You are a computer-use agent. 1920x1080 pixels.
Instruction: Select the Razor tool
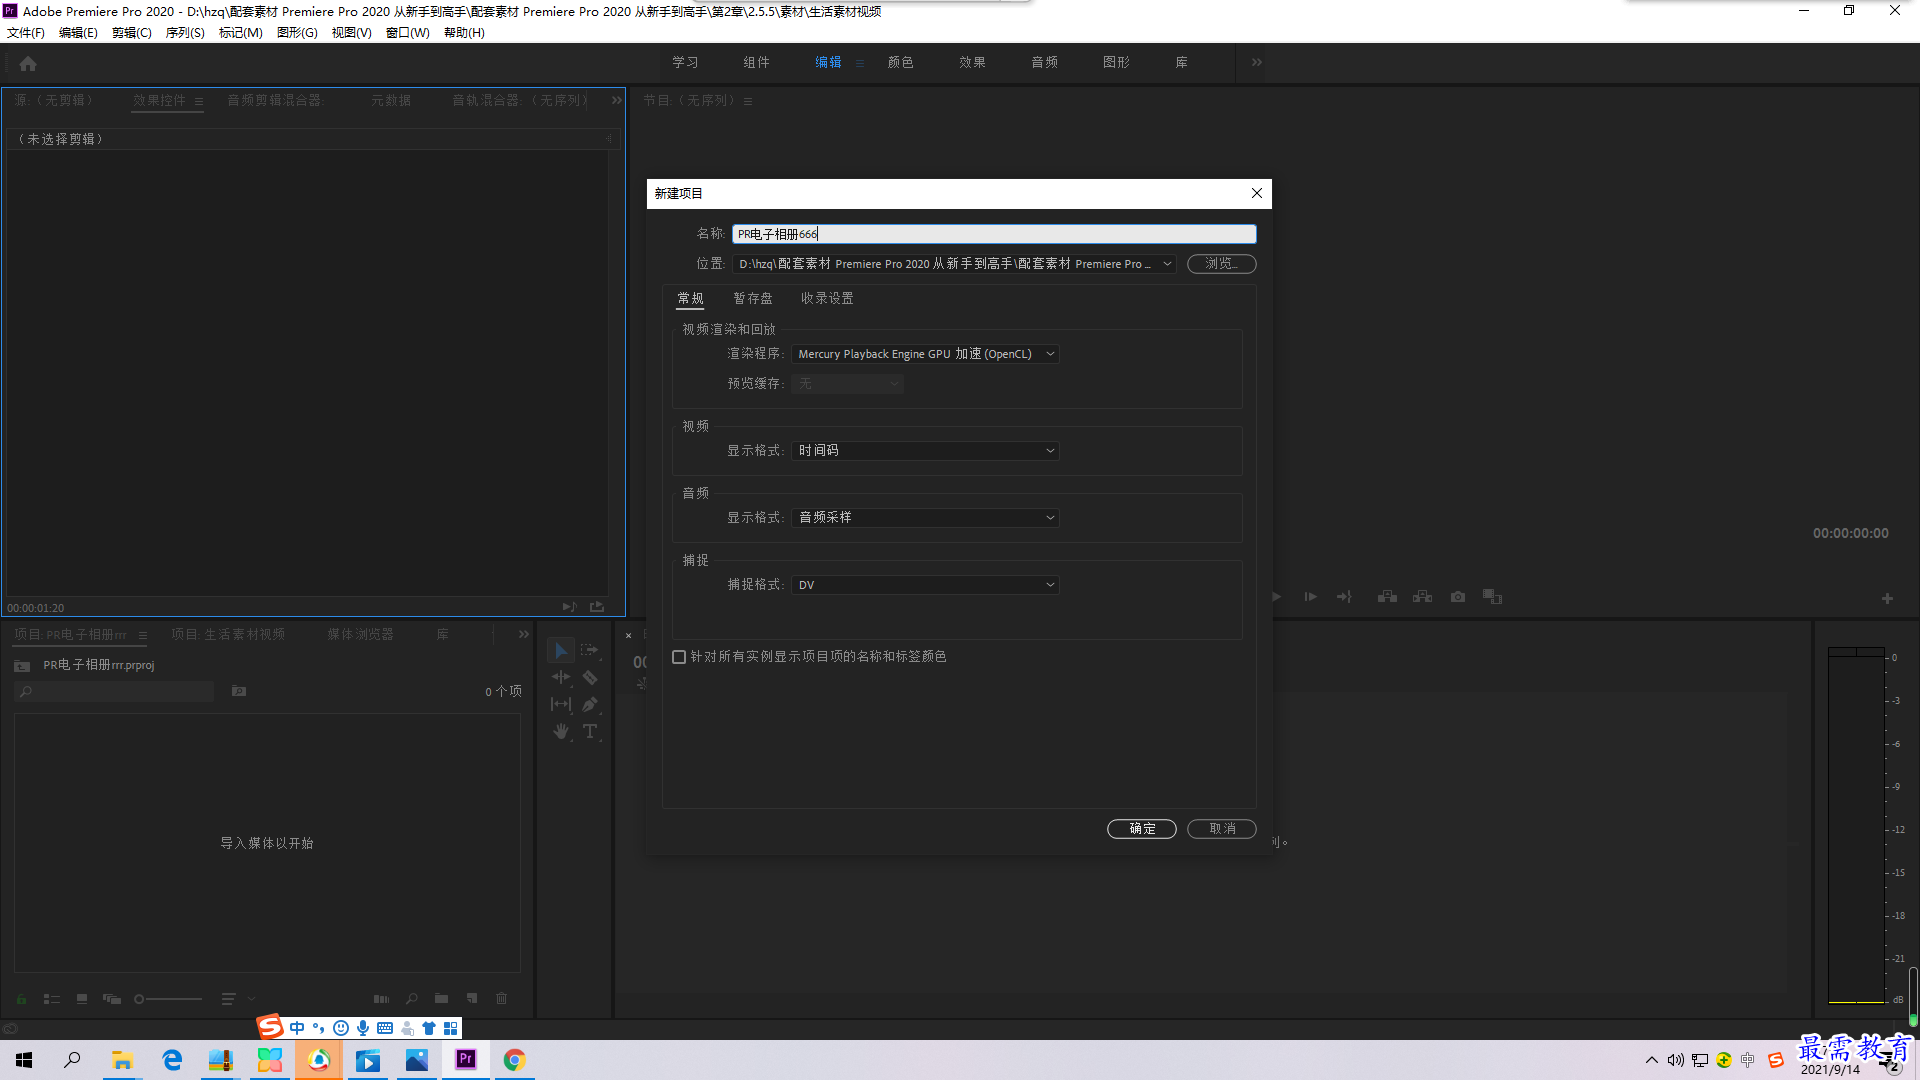click(x=590, y=677)
